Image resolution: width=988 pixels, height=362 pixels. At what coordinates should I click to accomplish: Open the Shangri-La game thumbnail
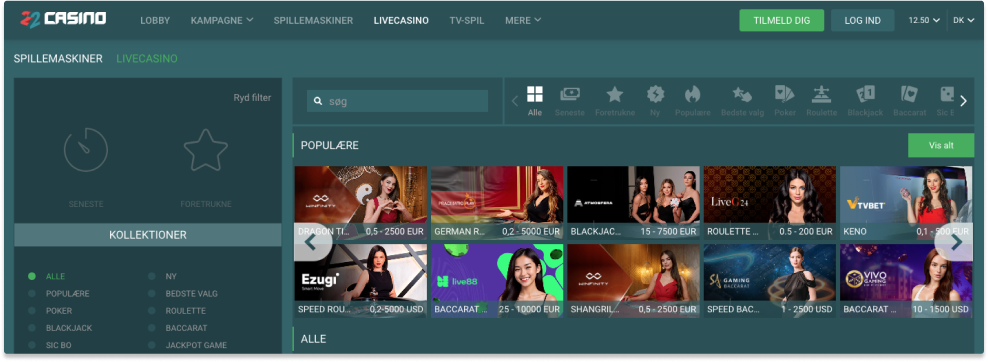pyautogui.click(x=633, y=281)
